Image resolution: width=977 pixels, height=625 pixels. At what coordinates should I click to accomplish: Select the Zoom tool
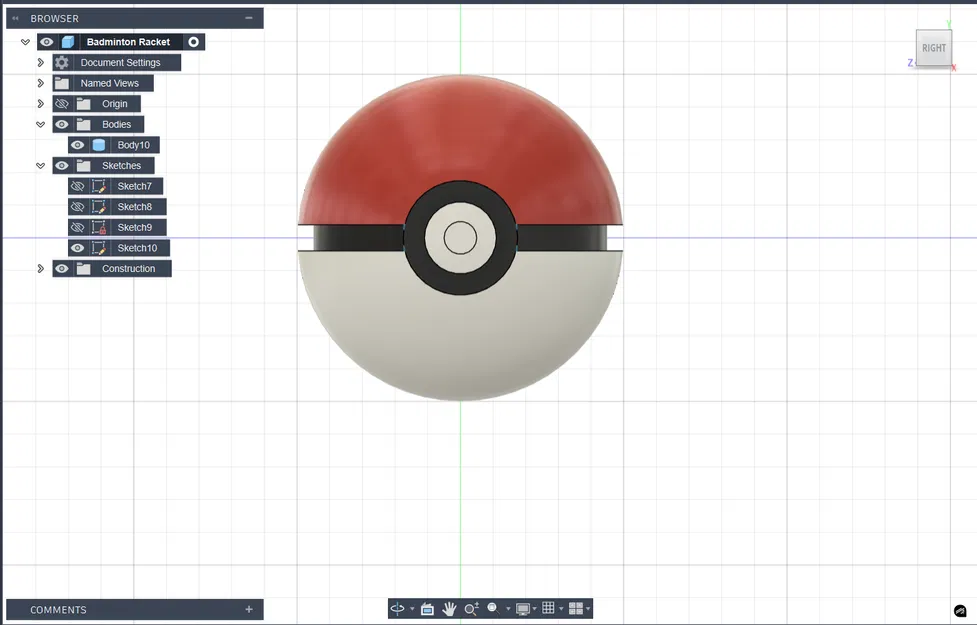pyautogui.click(x=471, y=609)
